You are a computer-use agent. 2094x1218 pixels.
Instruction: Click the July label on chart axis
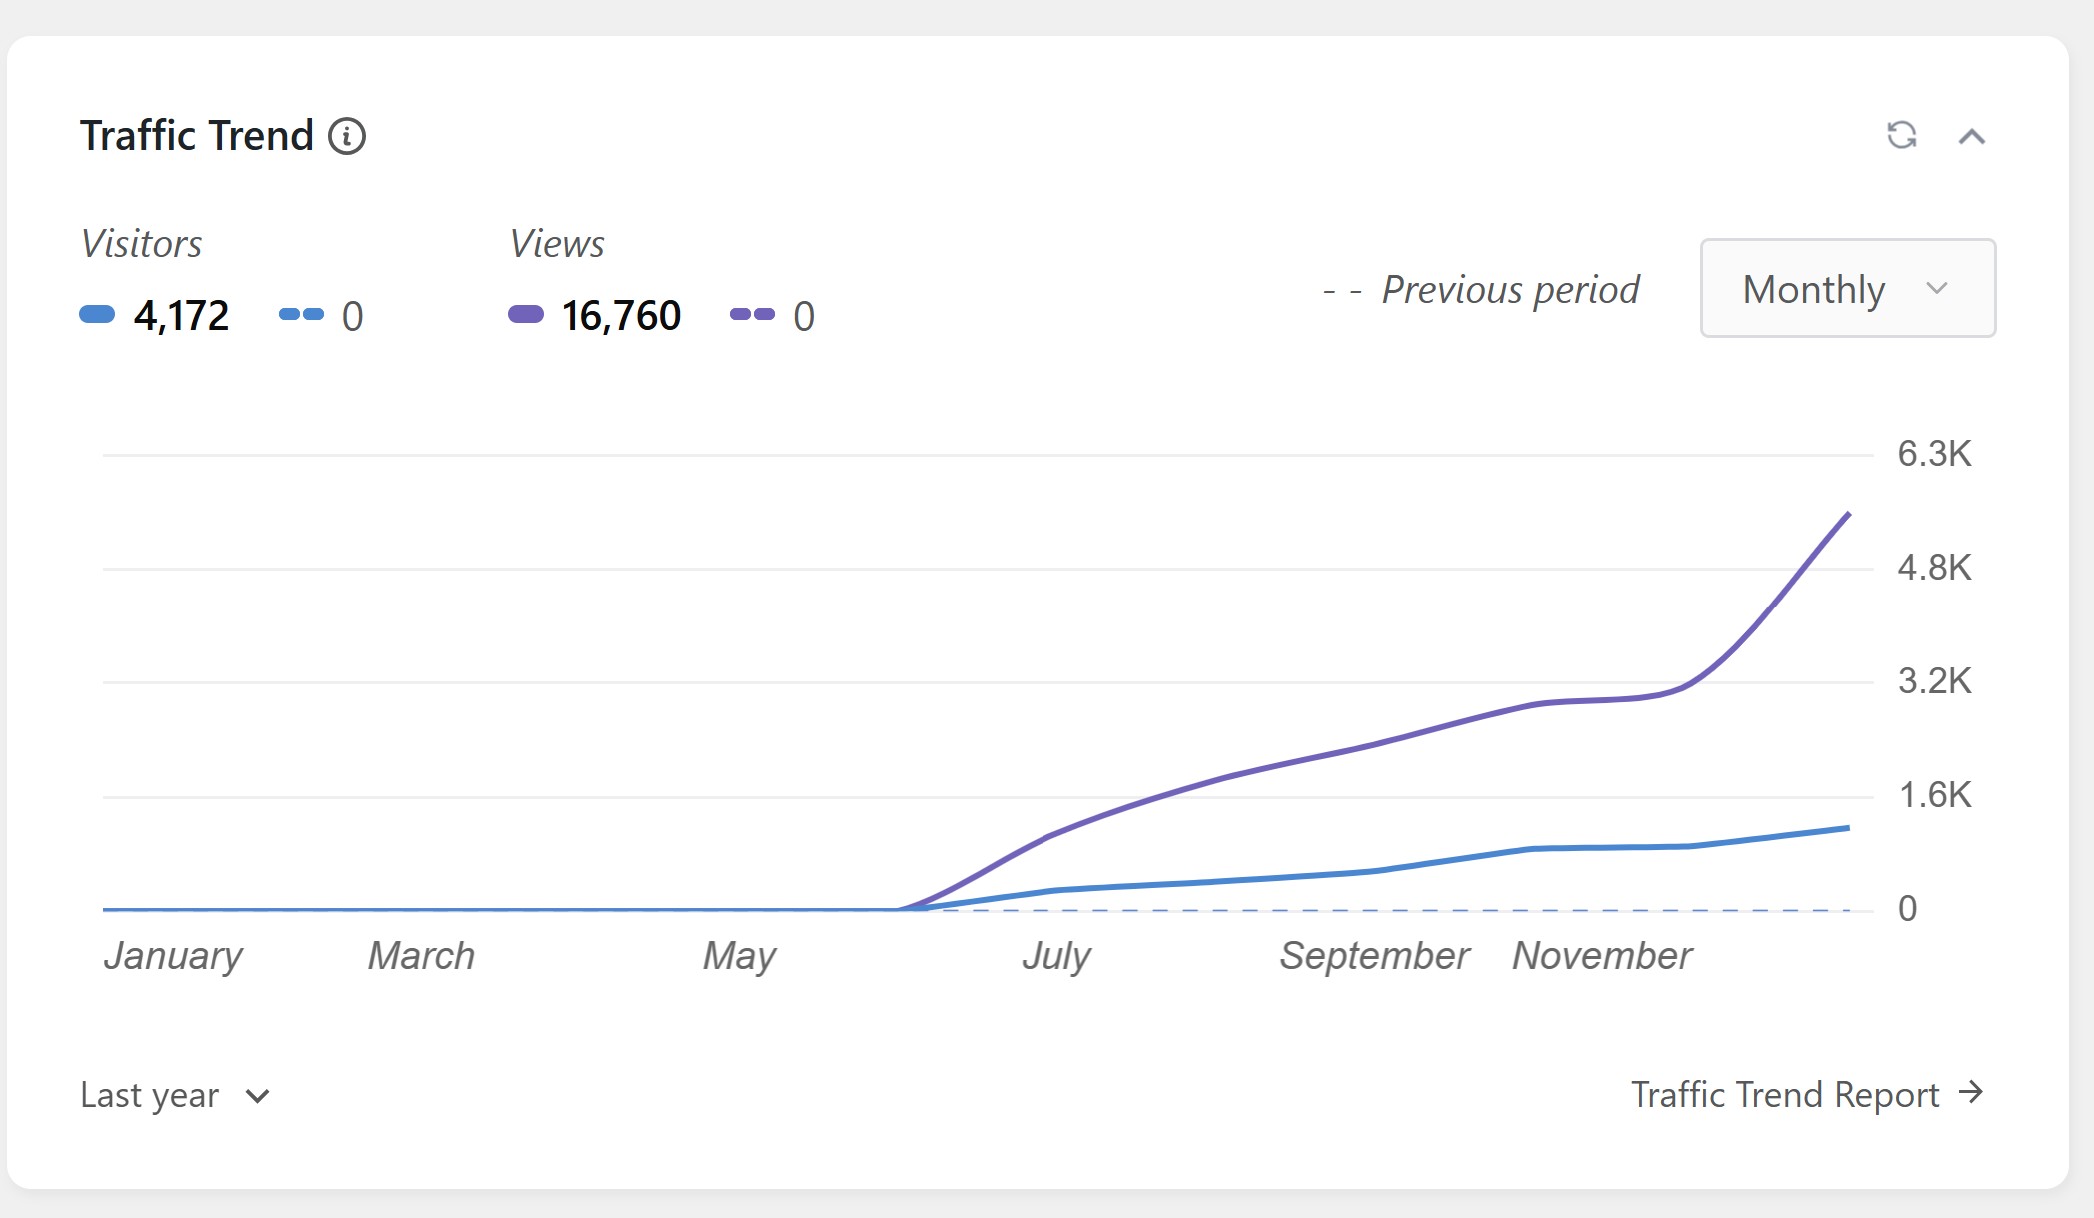coord(1056,956)
